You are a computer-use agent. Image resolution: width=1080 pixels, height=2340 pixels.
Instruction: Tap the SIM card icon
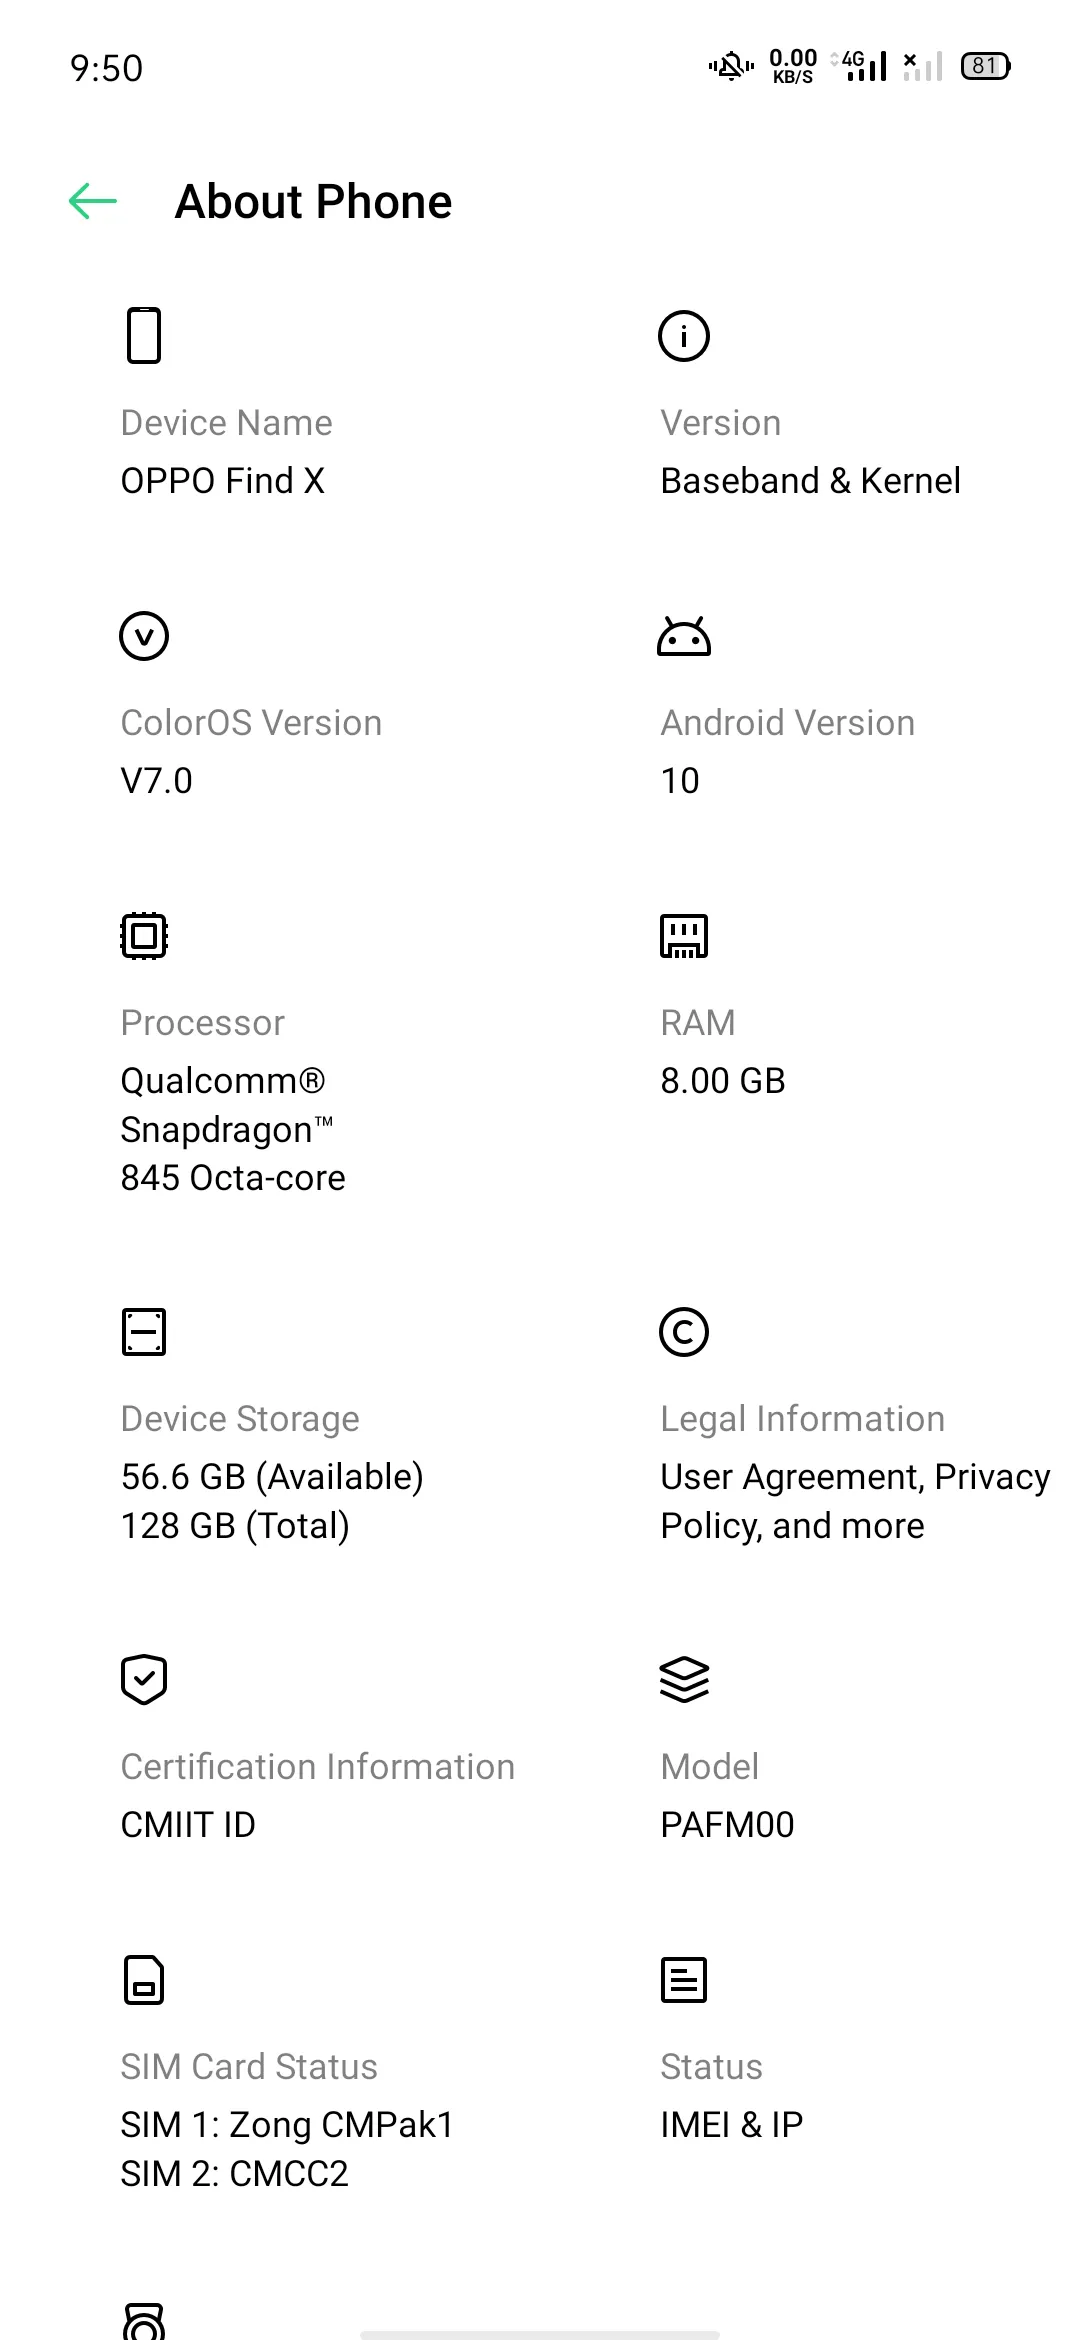(x=144, y=1980)
